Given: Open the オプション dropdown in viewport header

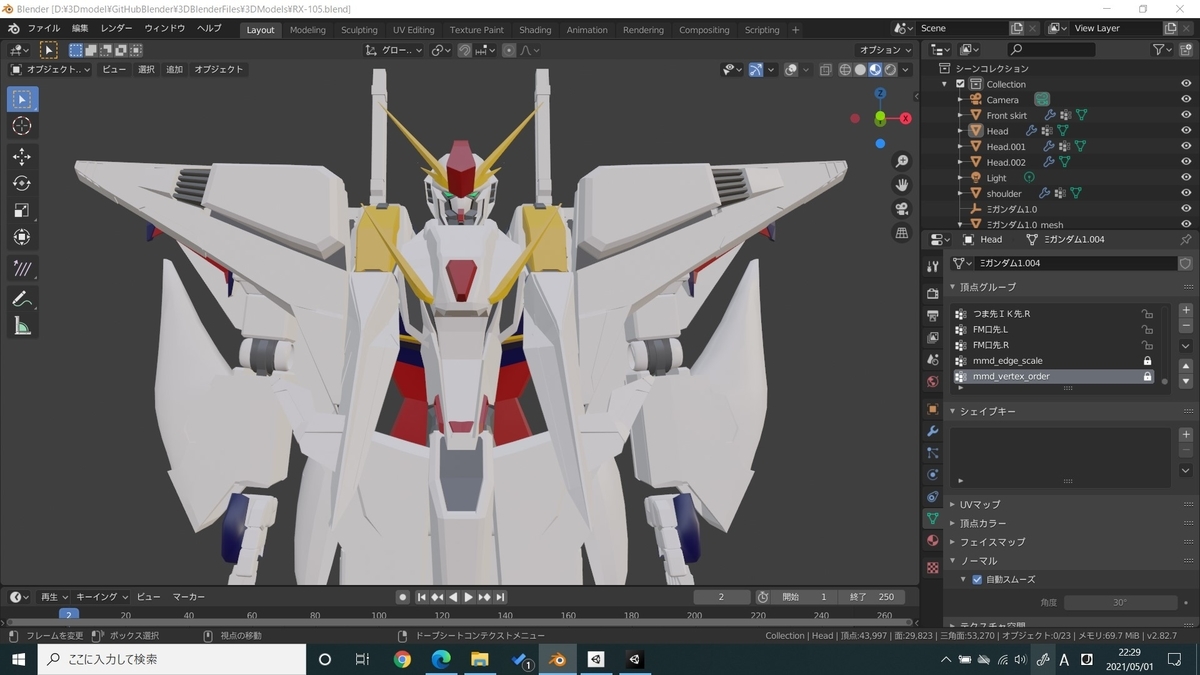Looking at the screenshot, I should click(x=886, y=50).
